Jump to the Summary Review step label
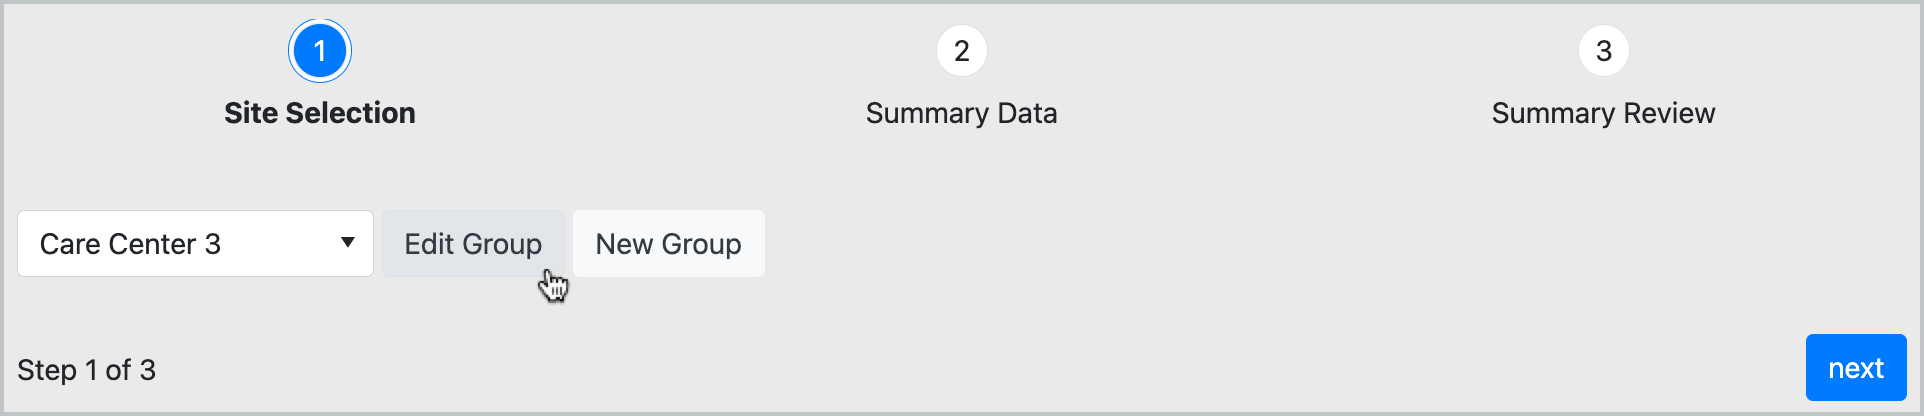1924x416 pixels. 1603,113
